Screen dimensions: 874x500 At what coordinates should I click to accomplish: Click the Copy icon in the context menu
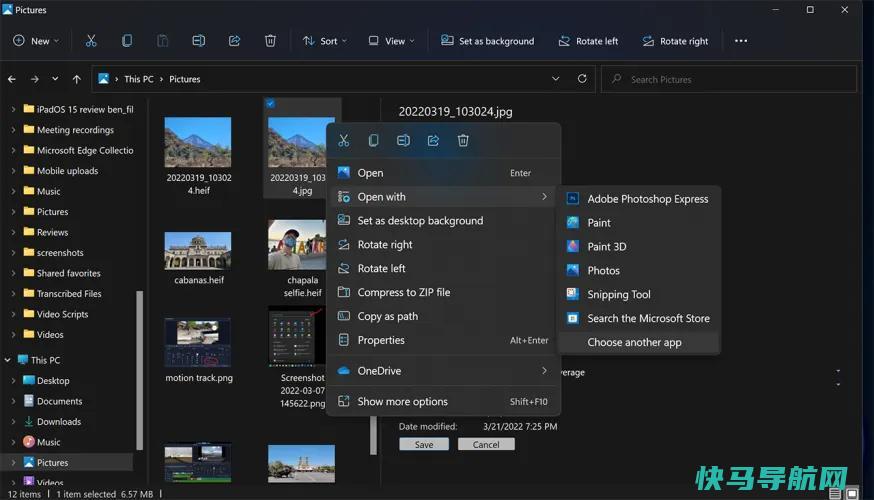click(373, 140)
